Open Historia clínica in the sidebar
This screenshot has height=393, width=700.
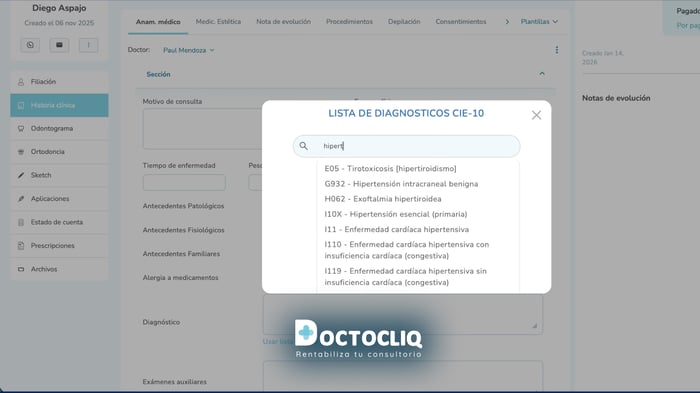(59, 105)
